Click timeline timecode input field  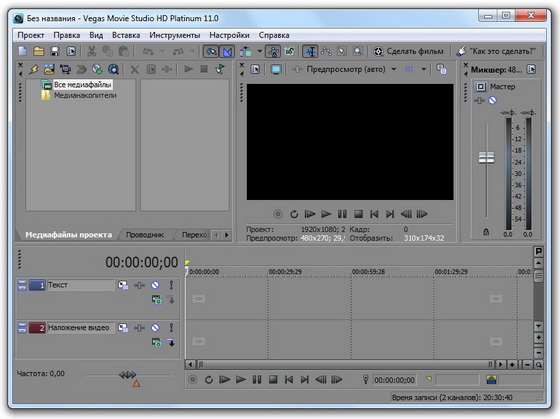[x=394, y=380]
